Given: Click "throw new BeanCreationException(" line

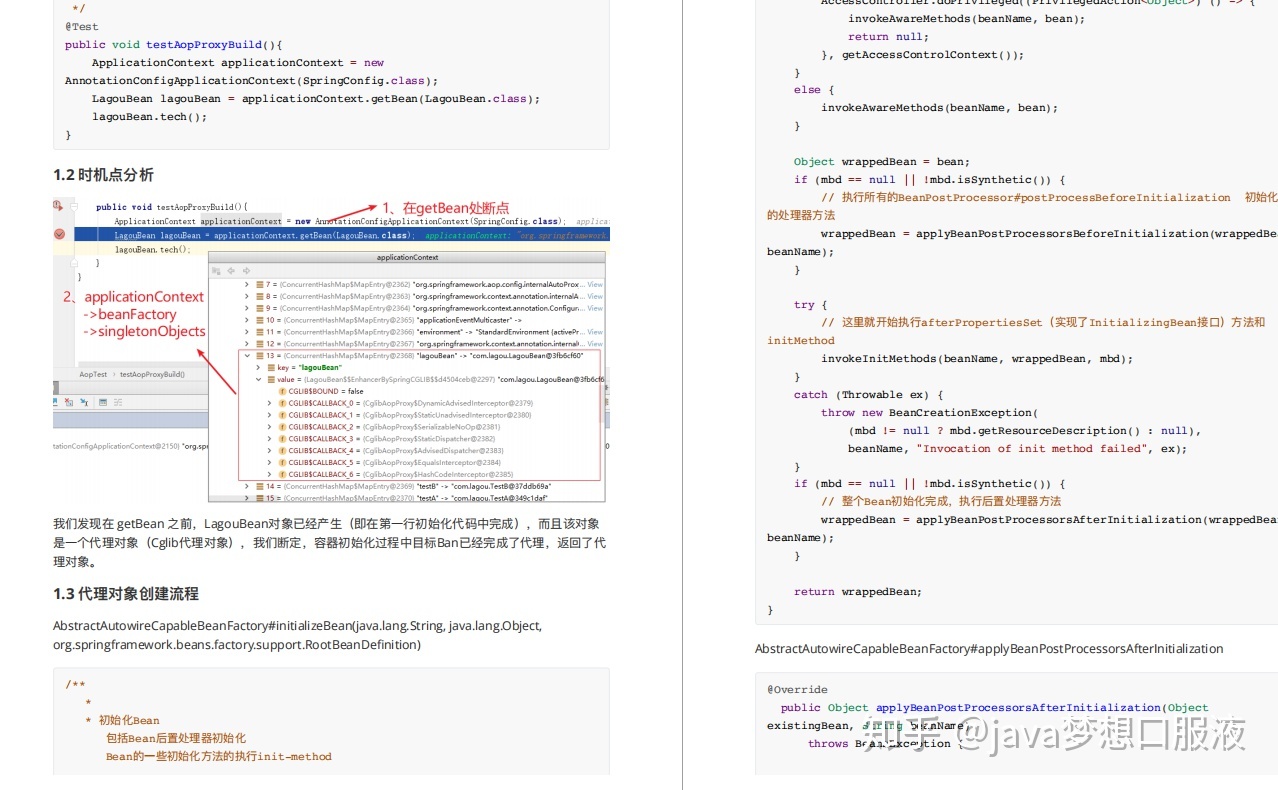Looking at the screenshot, I should click(929, 412).
